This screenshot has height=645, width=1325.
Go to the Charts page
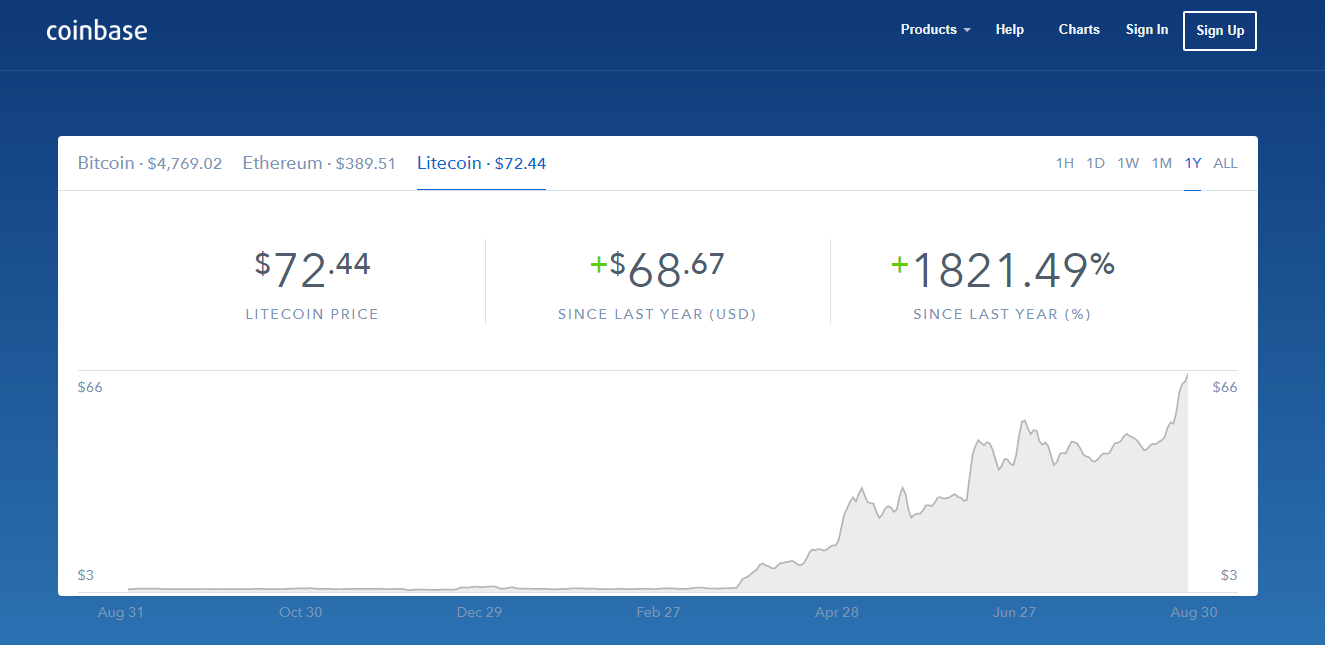tap(1079, 30)
